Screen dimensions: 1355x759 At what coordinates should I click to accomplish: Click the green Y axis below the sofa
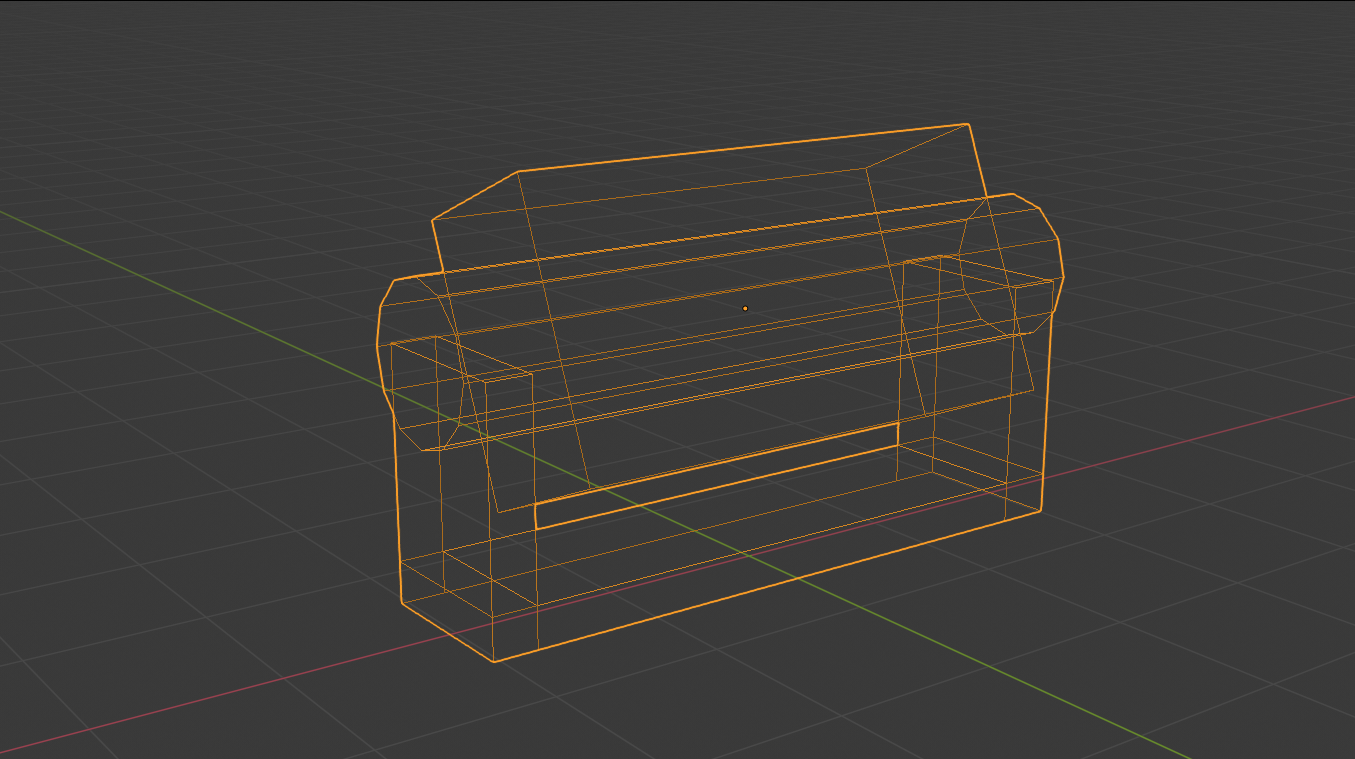point(1000,670)
